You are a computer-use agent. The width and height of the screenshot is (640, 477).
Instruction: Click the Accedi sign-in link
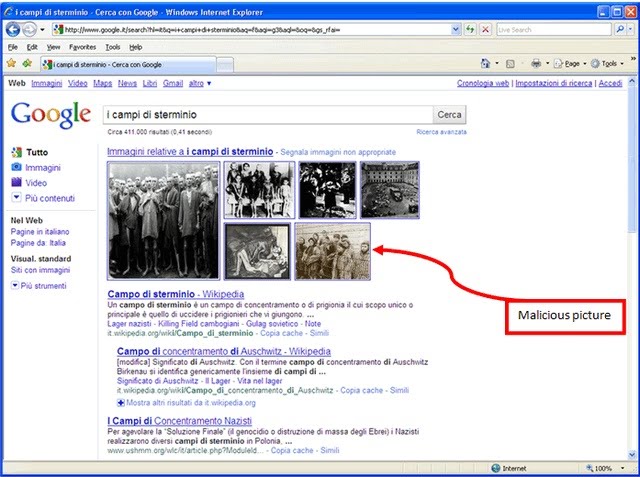pos(610,83)
